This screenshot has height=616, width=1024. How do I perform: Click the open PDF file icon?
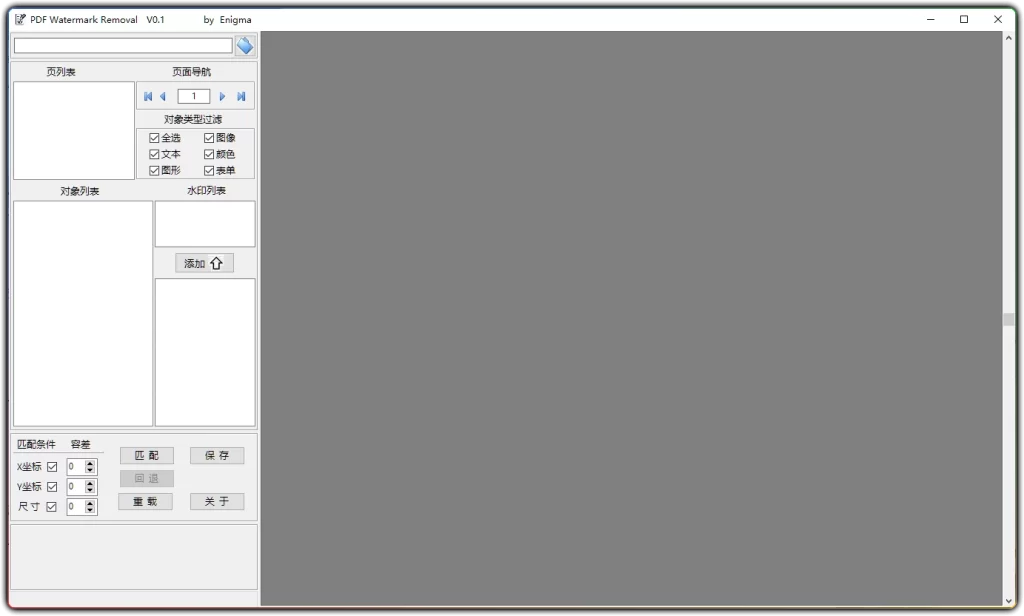(244, 45)
